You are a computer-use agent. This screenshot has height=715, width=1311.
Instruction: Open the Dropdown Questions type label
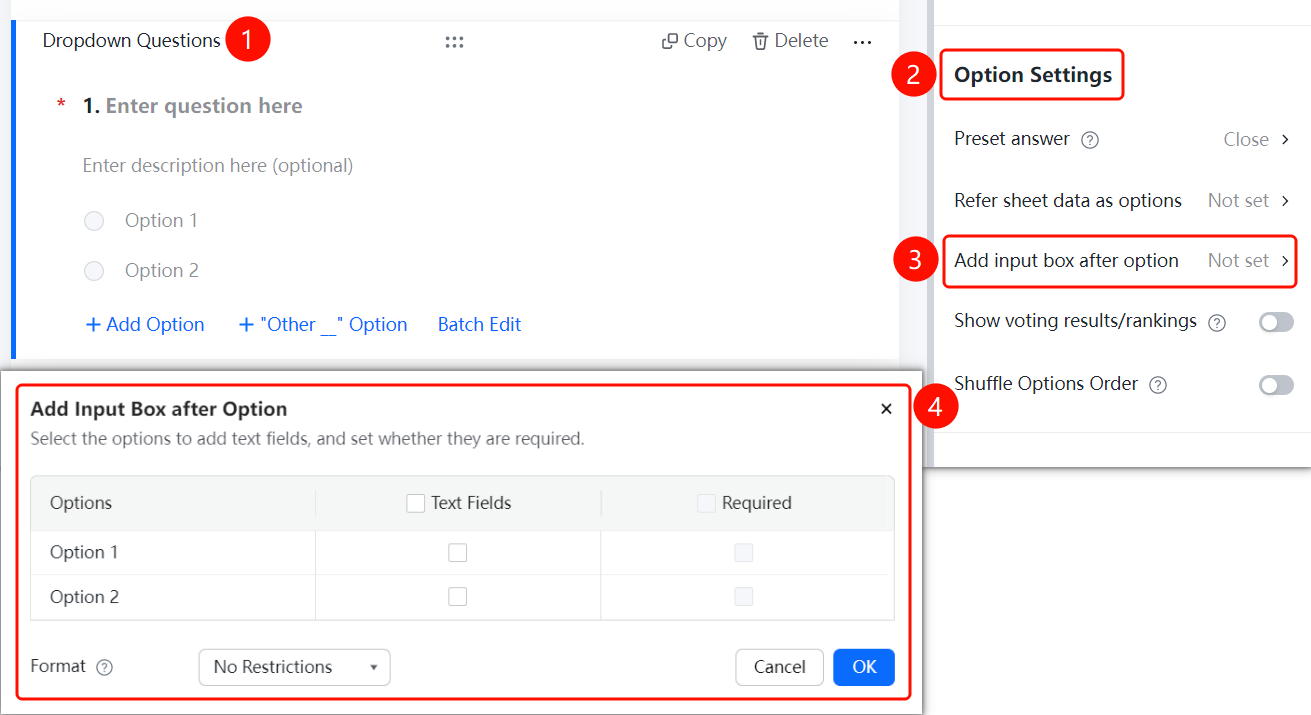pos(132,41)
